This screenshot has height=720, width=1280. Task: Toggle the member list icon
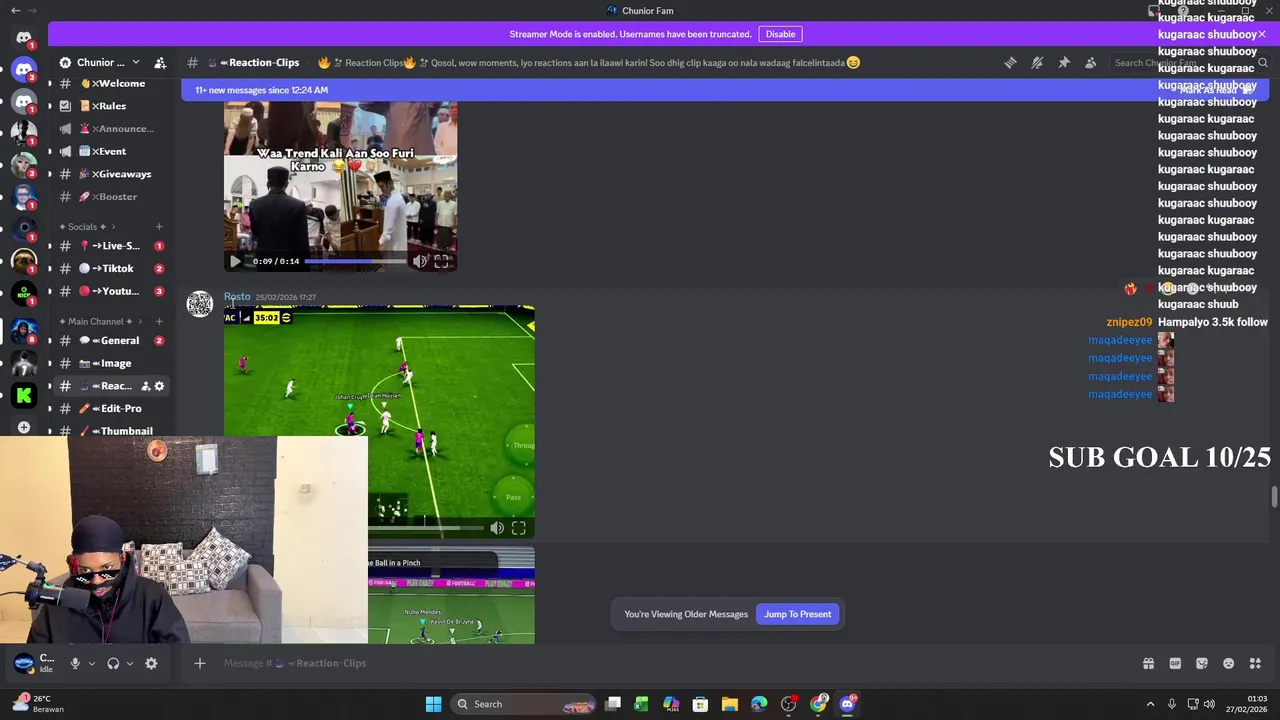[1090, 62]
